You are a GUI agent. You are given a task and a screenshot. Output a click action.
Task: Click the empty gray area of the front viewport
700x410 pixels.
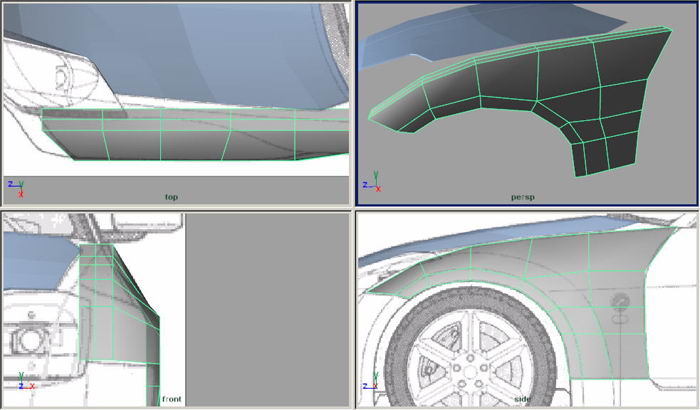tap(265, 310)
